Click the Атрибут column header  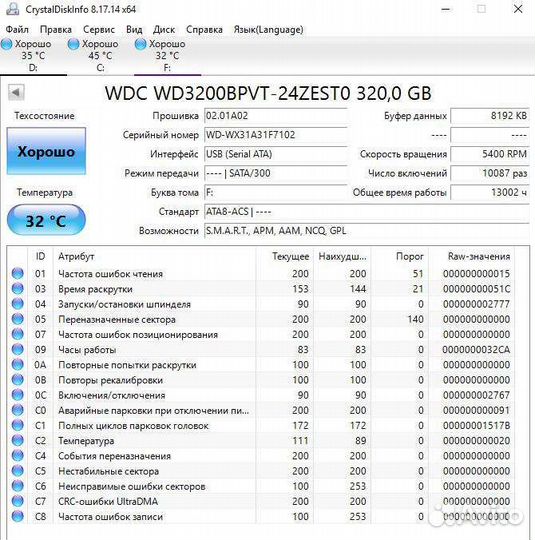tap(154, 256)
